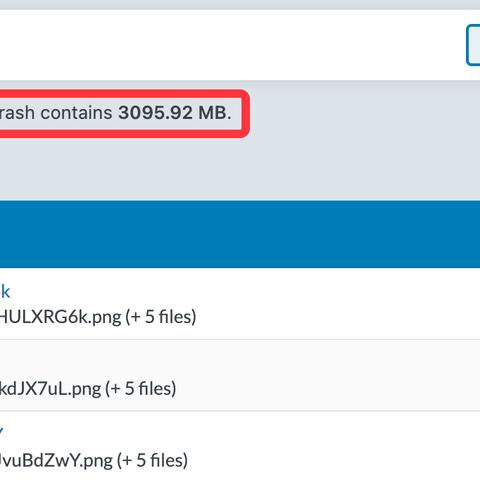Click '(+ 5 files)' beside HULXRG6k.png
Screen dimensions: 480x480
(x=161, y=317)
